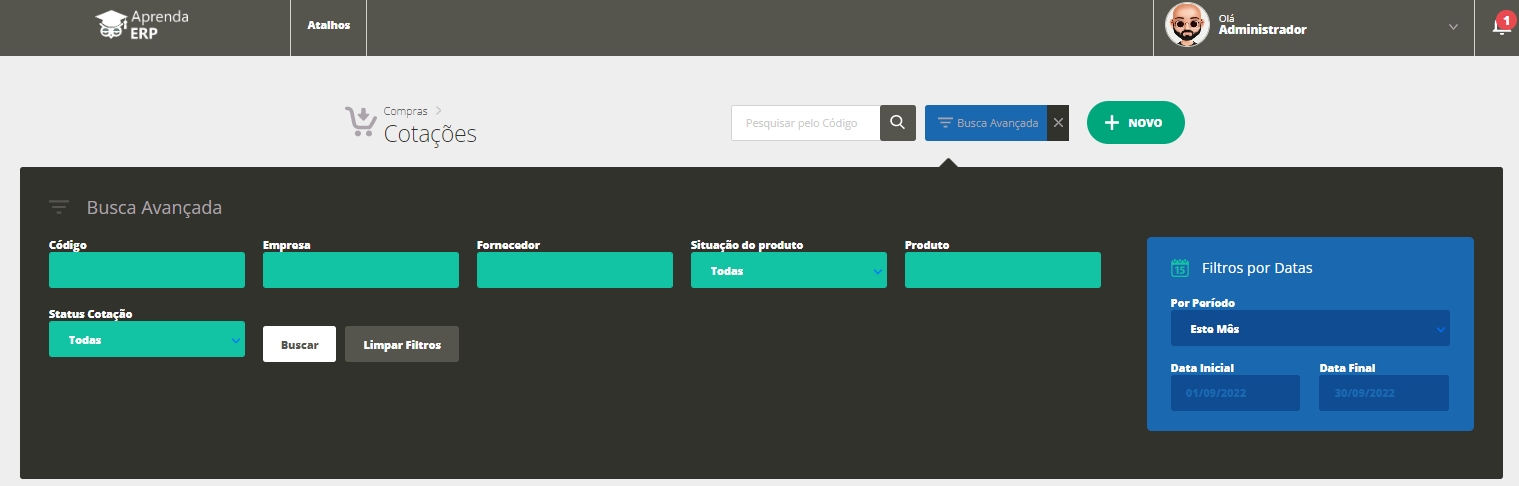Open the Status Cotação dropdown
1519x486 pixels.
146,339
